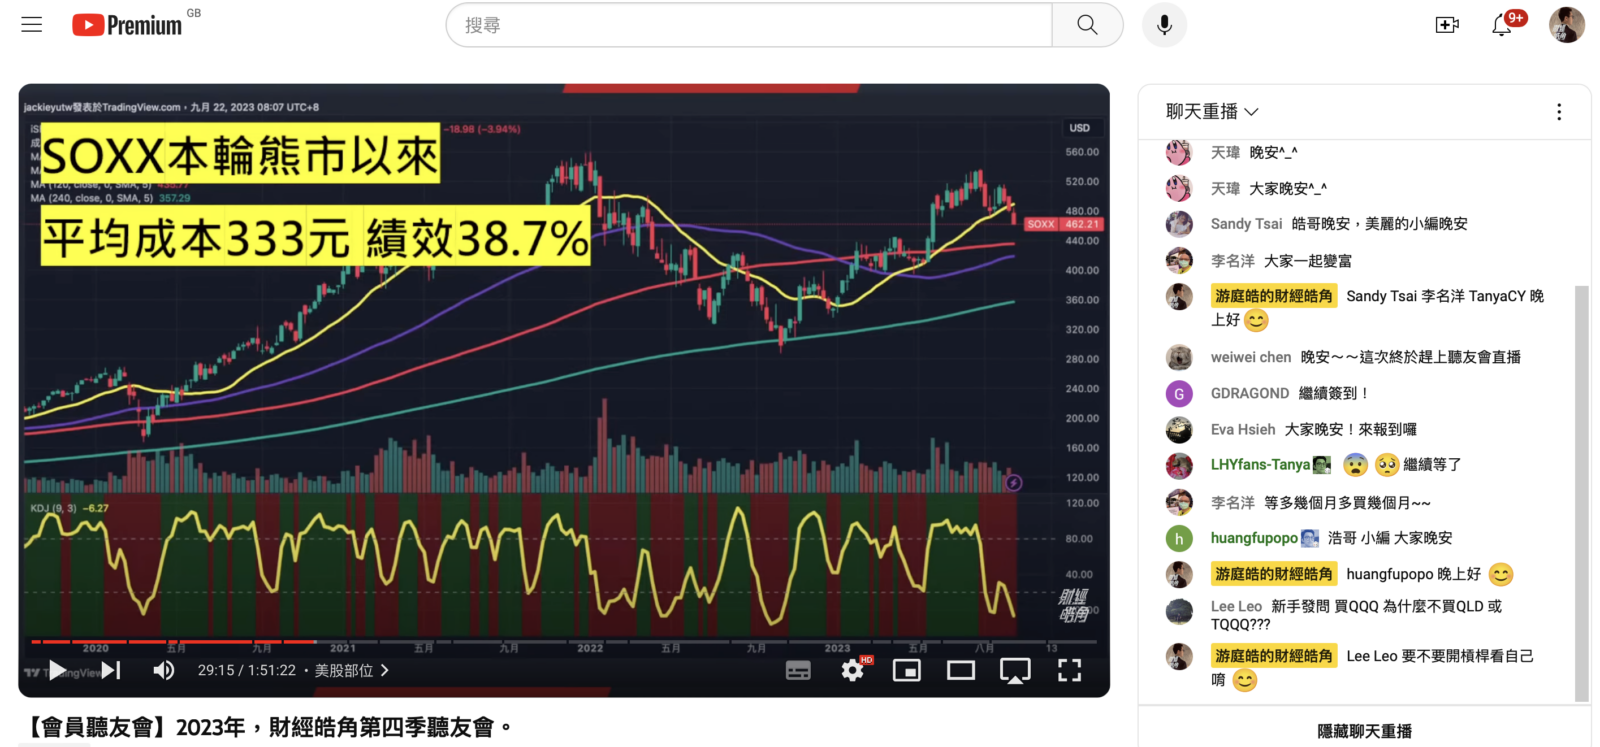Open chat replay three-dot options menu
Image resolution: width=1600 pixels, height=747 pixels.
tap(1558, 112)
